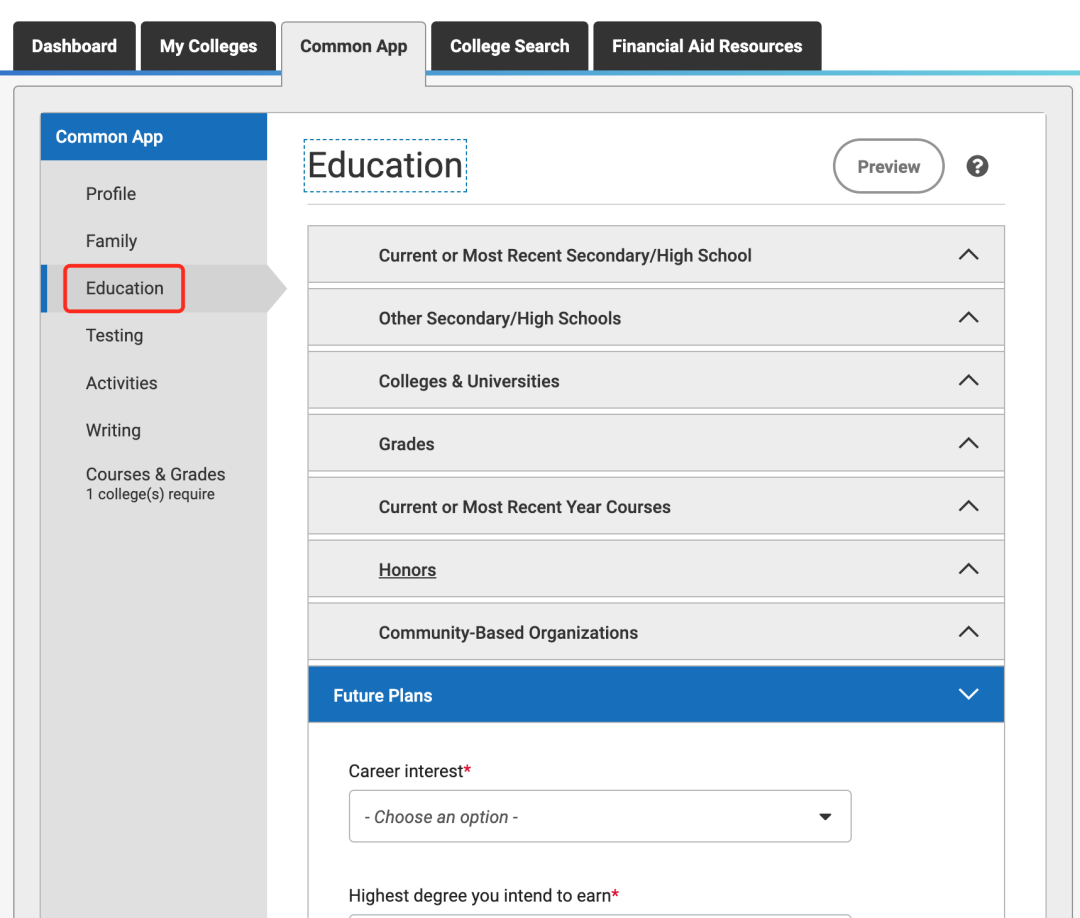The width and height of the screenshot is (1080, 918).
Task: Go to the College Search tab
Action: pyautogui.click(x=510, y=46)
